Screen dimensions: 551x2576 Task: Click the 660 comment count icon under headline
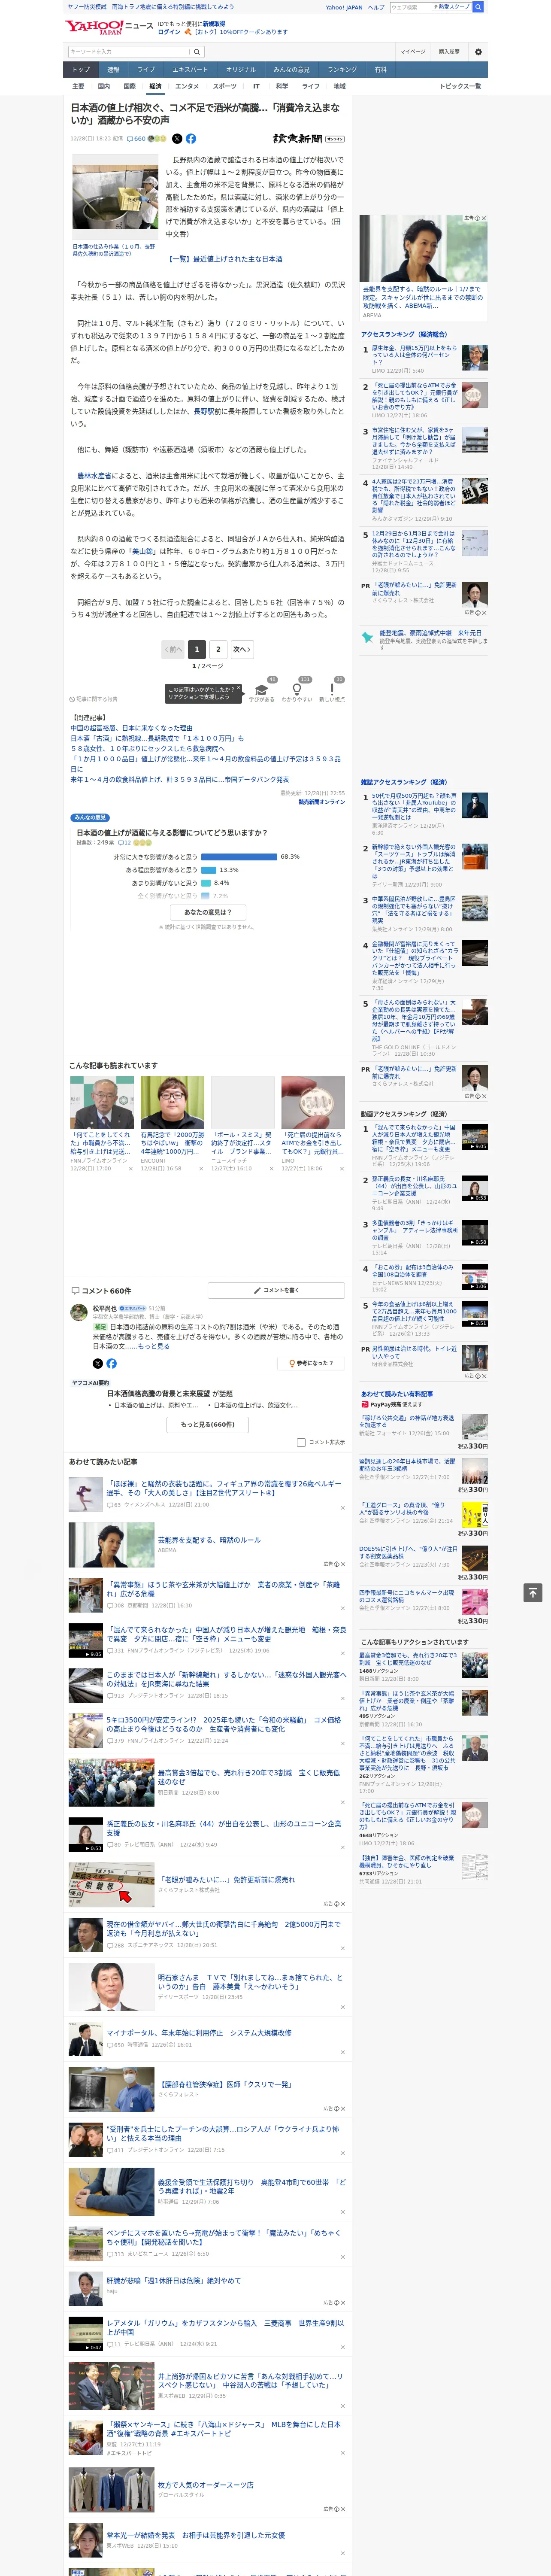137,139
